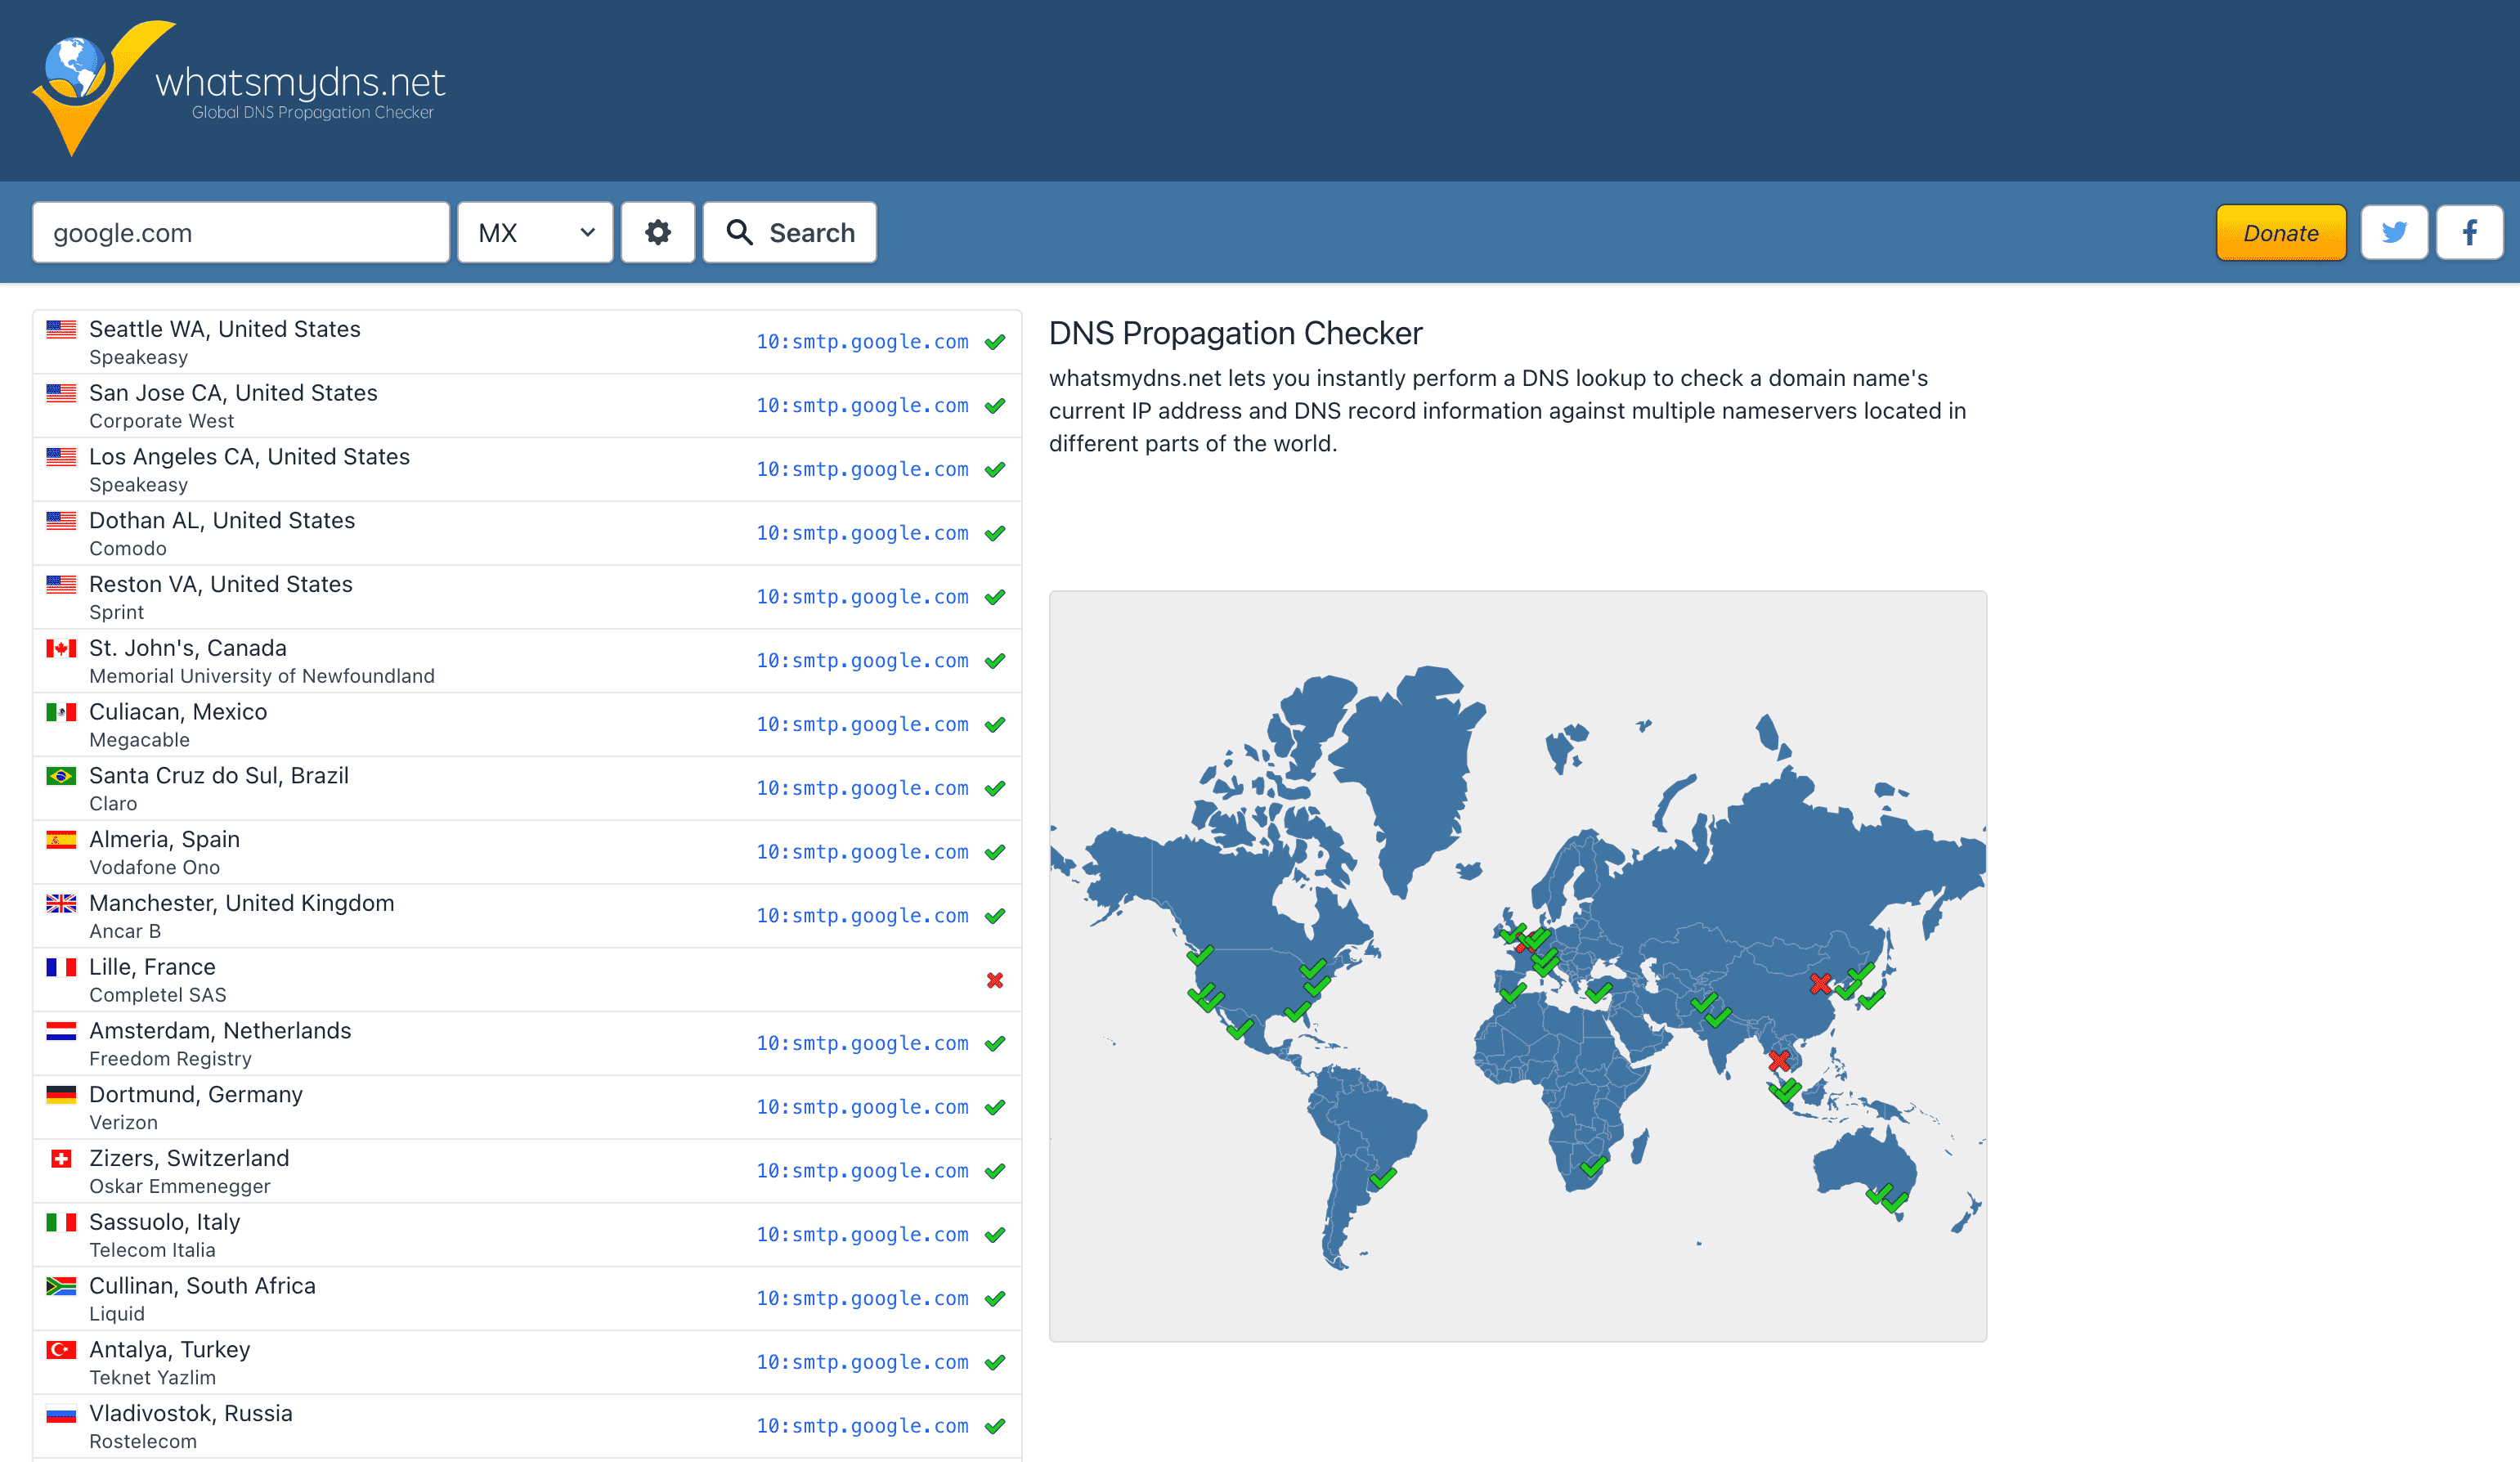Open the MX record type dropdown
Screen dimensions: 2520x1462
click(535, 233)
